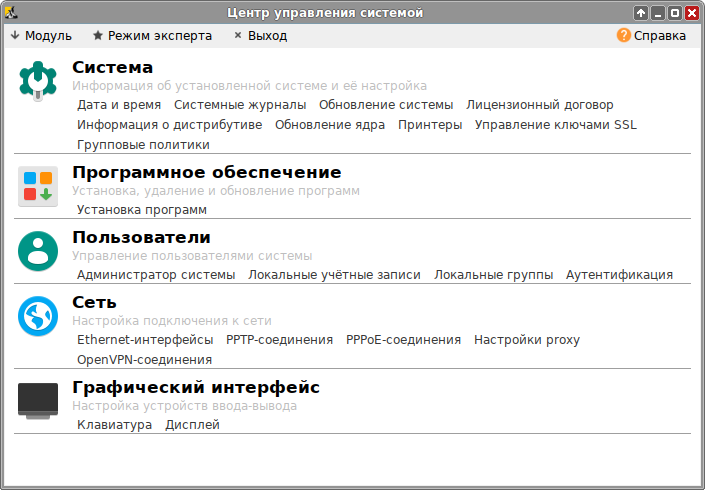Viewport: 705px width, 490px height.
Task: Click the Графический интерфейс heading
Action: [196, 388]
